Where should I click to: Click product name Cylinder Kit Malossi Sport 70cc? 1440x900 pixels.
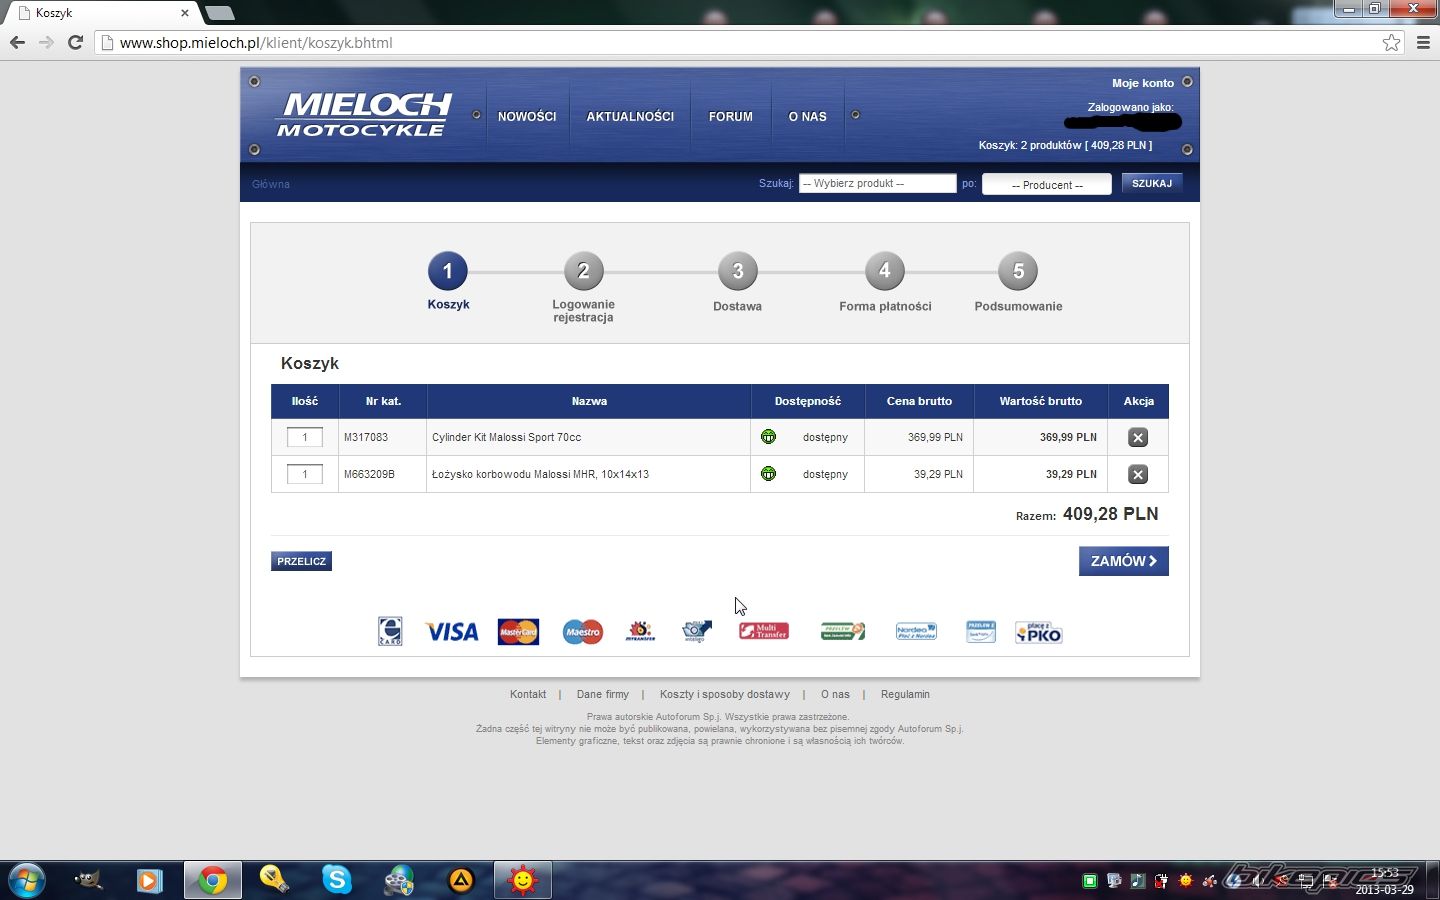(506, 437)
